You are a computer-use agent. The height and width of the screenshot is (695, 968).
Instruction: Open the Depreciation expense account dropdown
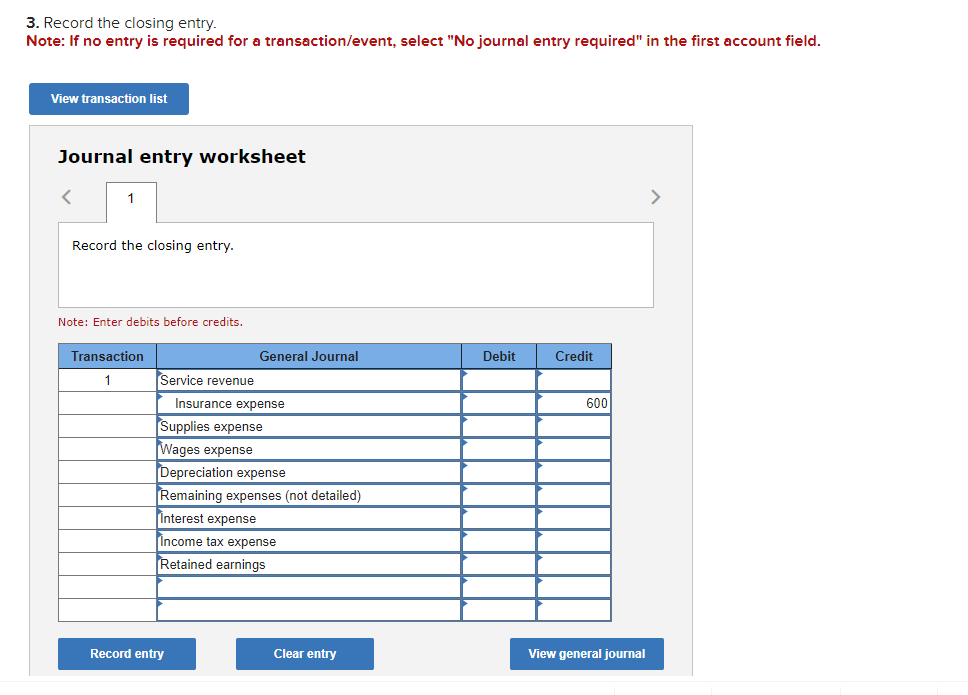[x=305, y=472]
